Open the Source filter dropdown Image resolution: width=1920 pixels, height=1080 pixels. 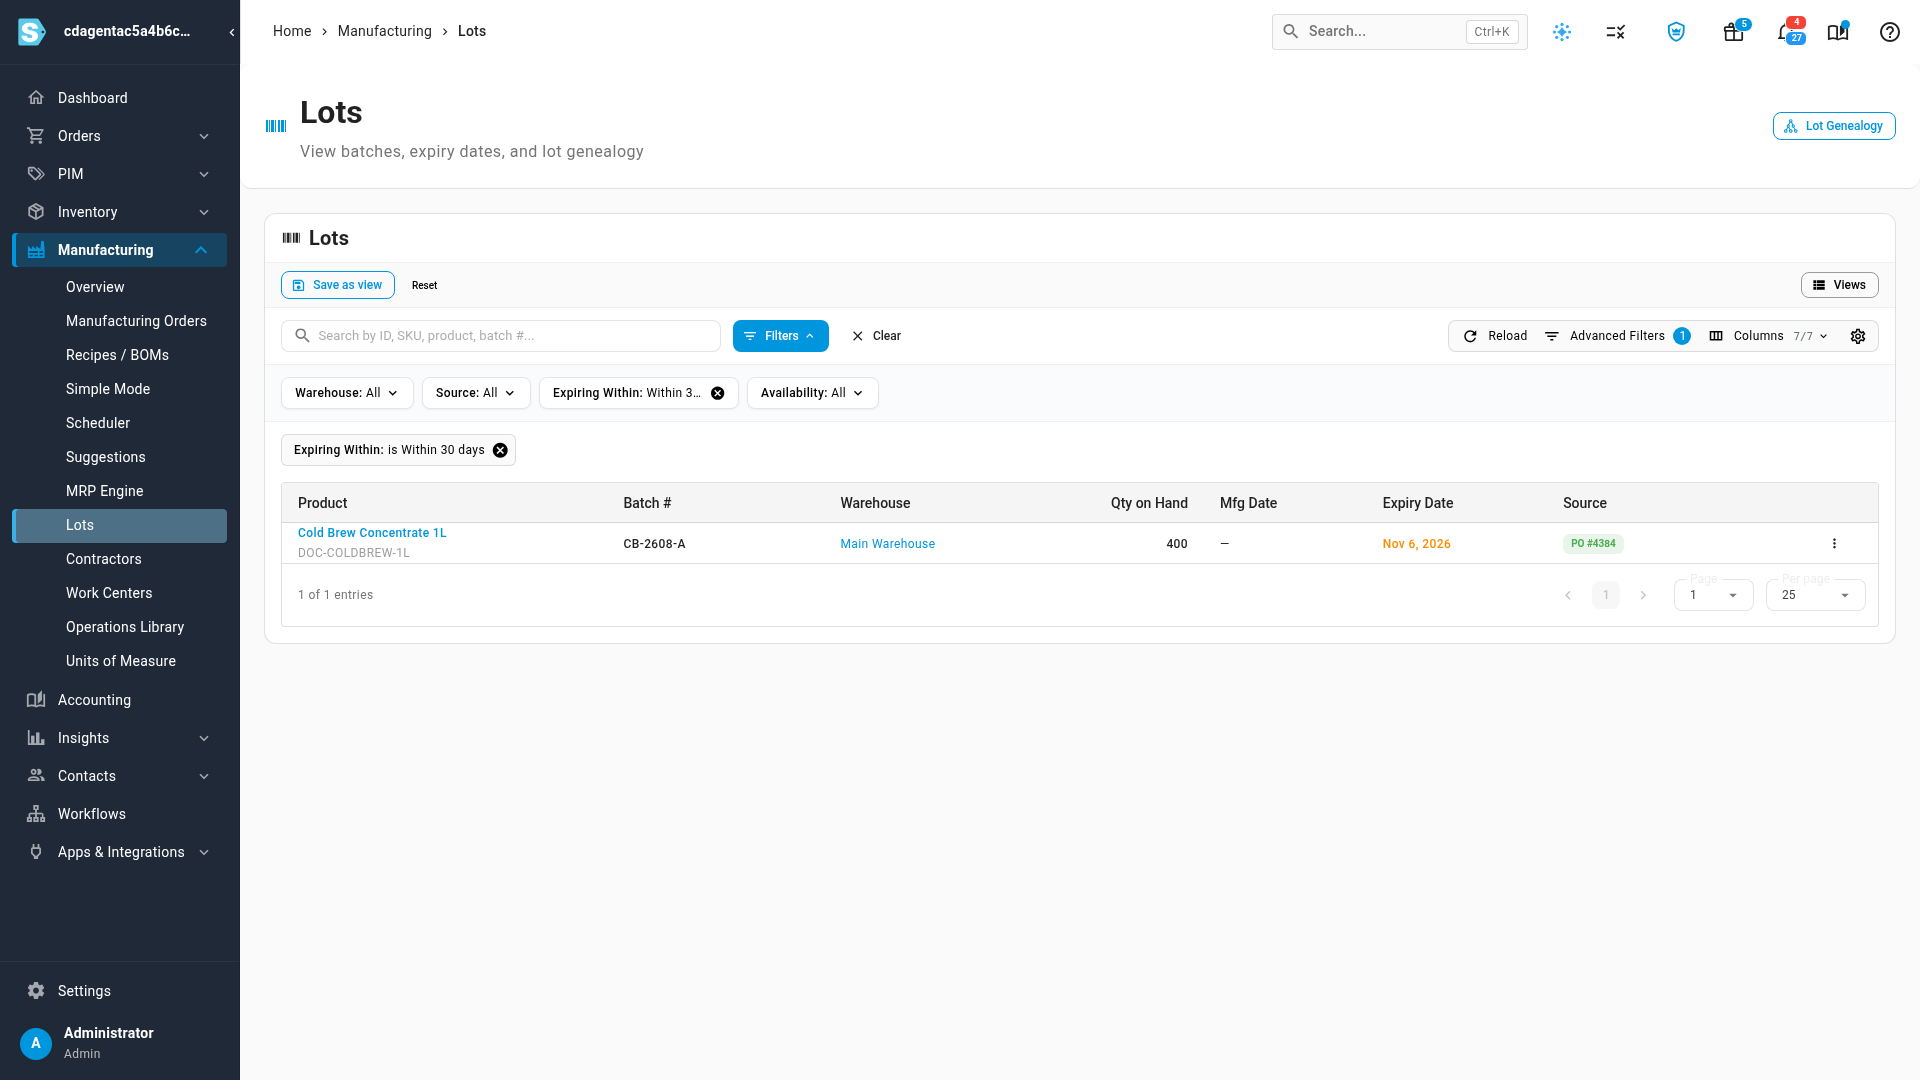[476, 393]
